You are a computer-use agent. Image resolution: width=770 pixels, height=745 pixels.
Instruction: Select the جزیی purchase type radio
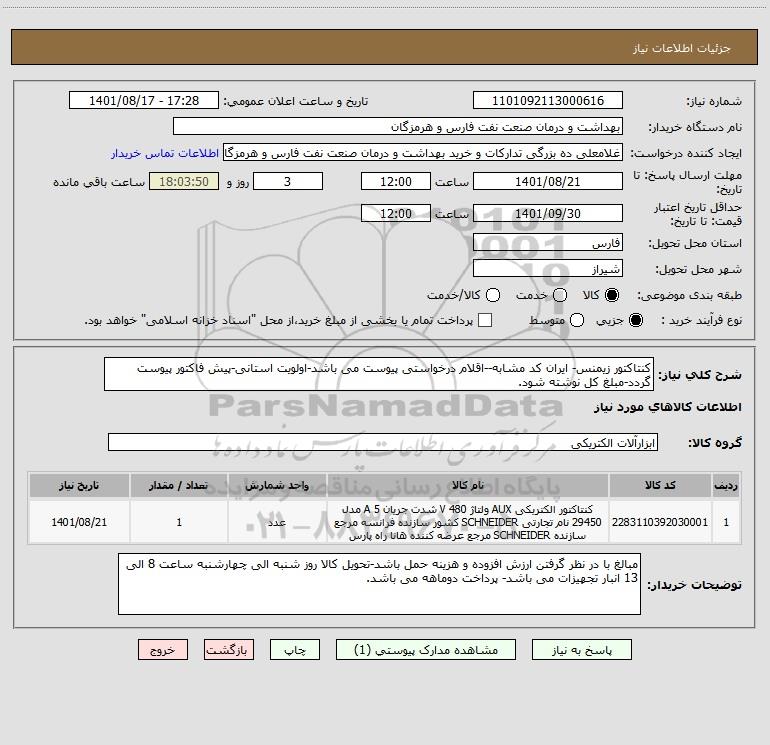pos(635,320)
